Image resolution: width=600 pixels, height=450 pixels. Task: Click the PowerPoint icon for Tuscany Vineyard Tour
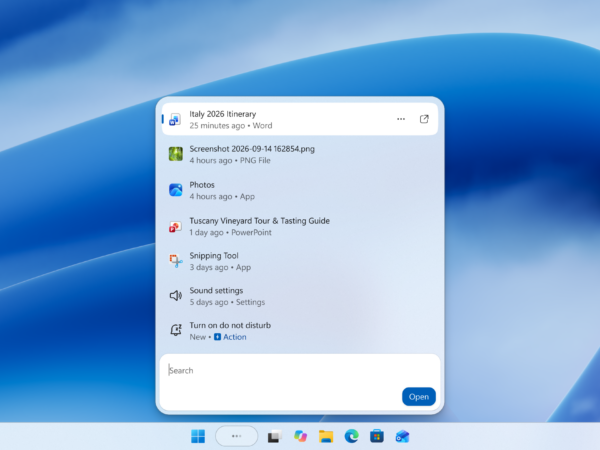click(175, 227)
